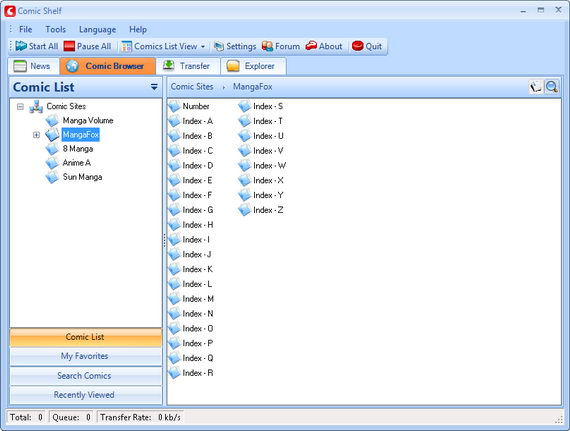Screen dimensions: 570x431
Task: Select the 'Index - J' list entry
Action: click(190, 254)
